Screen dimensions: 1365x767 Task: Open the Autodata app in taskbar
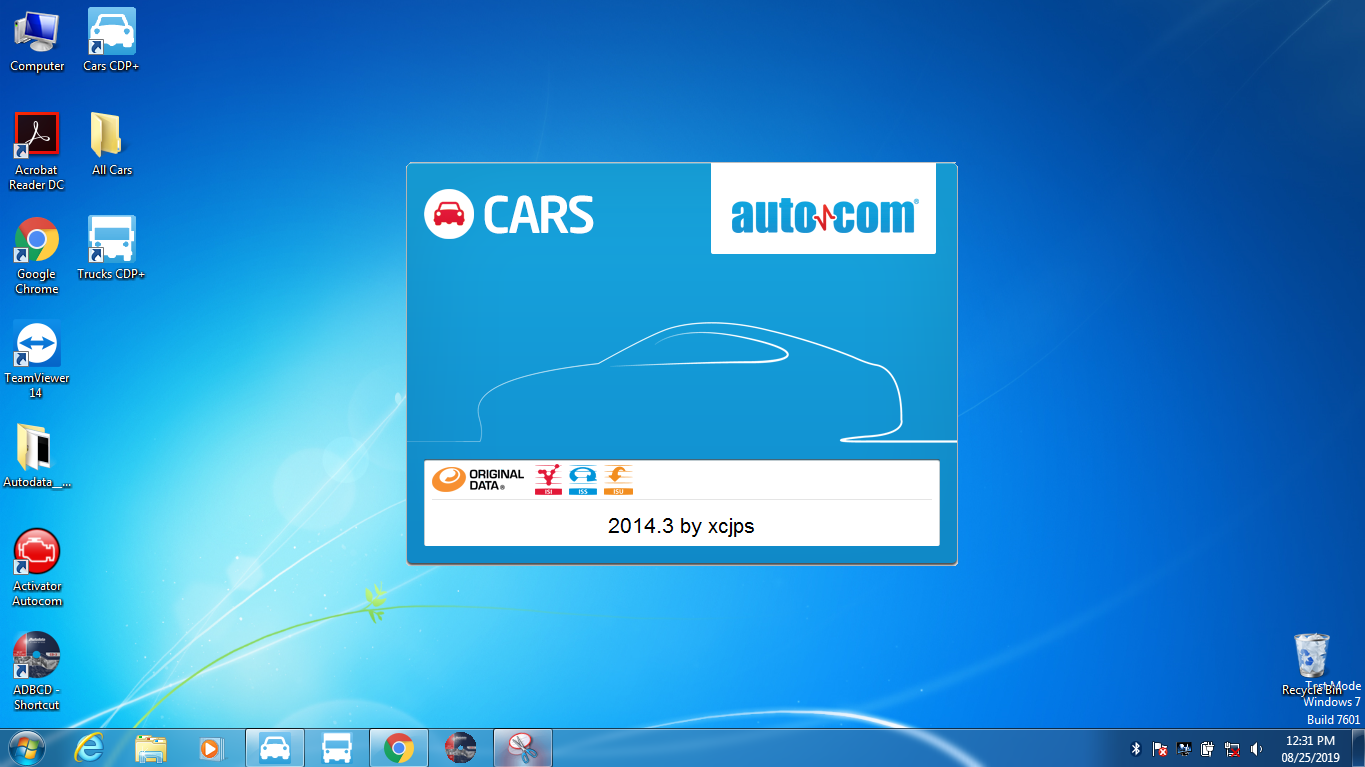click(x=460, y=748)
